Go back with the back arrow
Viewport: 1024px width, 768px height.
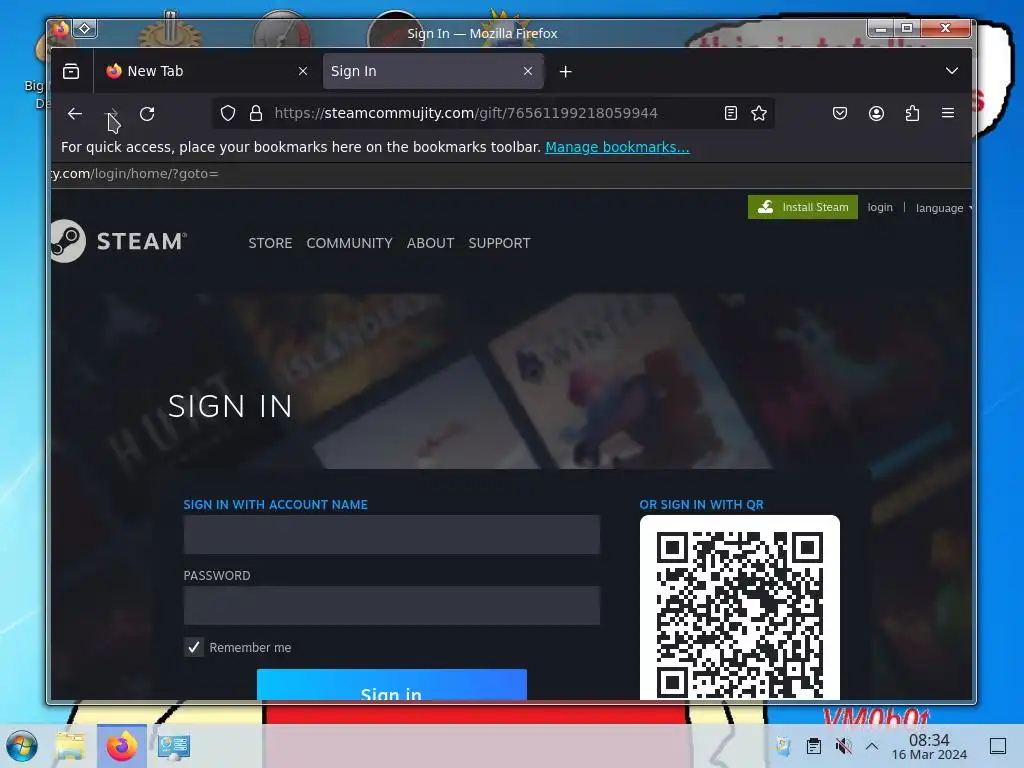coord(74,114)
